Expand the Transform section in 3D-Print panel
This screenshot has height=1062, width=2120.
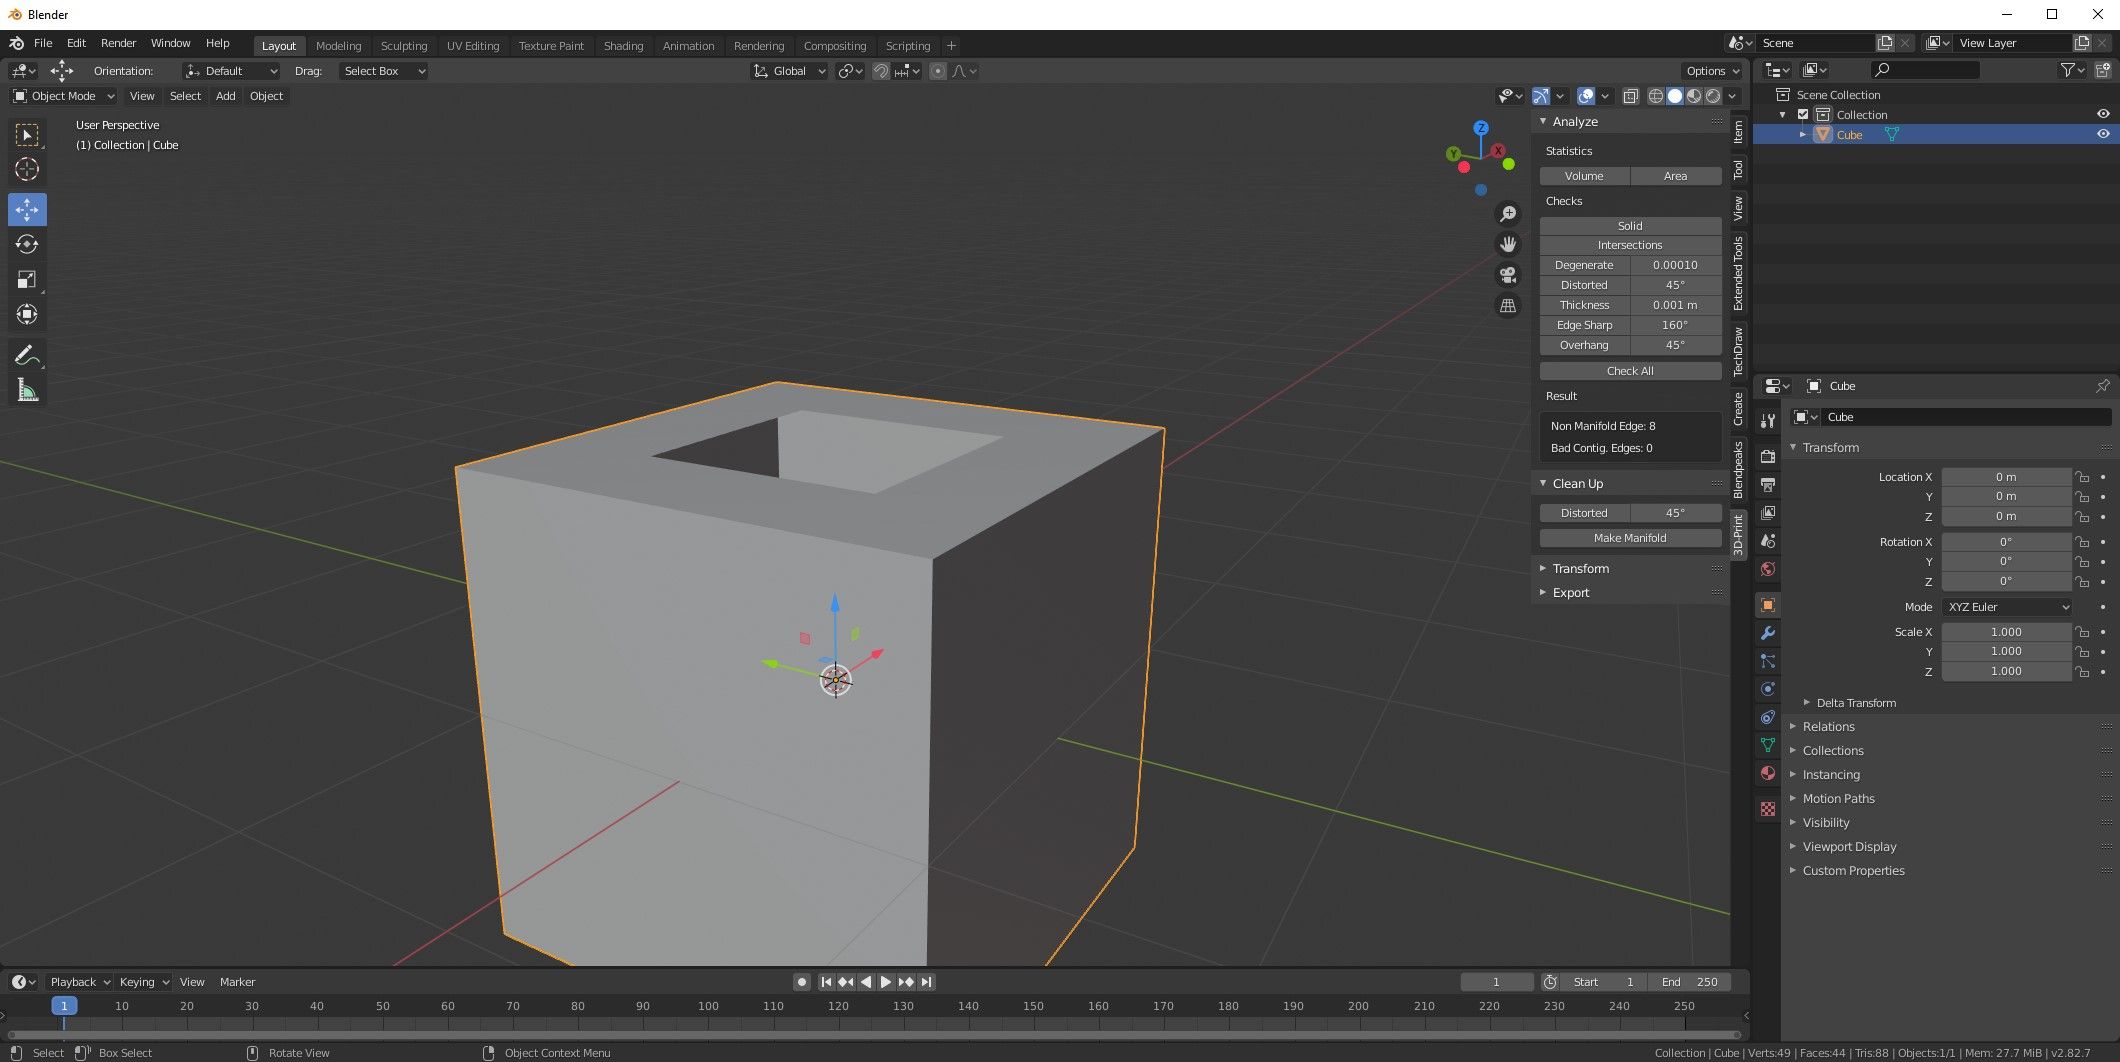tap(1580, 568)
